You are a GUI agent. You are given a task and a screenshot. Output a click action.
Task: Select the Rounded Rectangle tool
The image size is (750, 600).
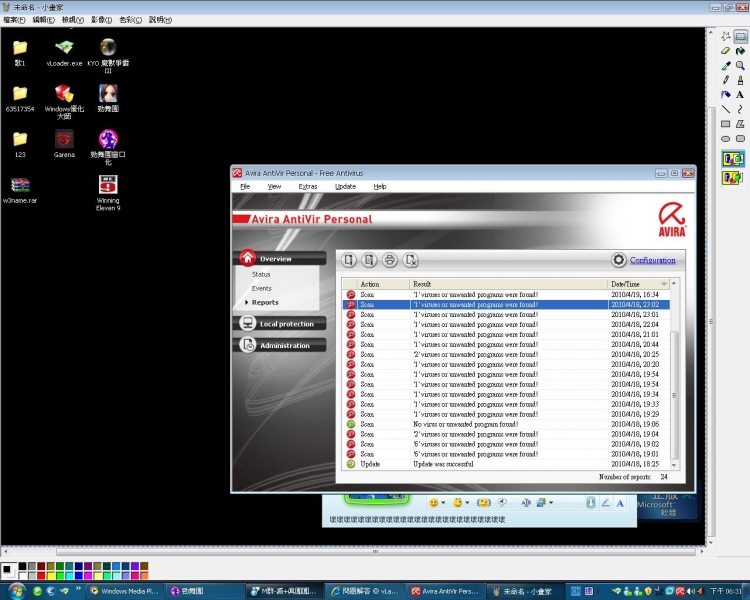tap(740, 139)
